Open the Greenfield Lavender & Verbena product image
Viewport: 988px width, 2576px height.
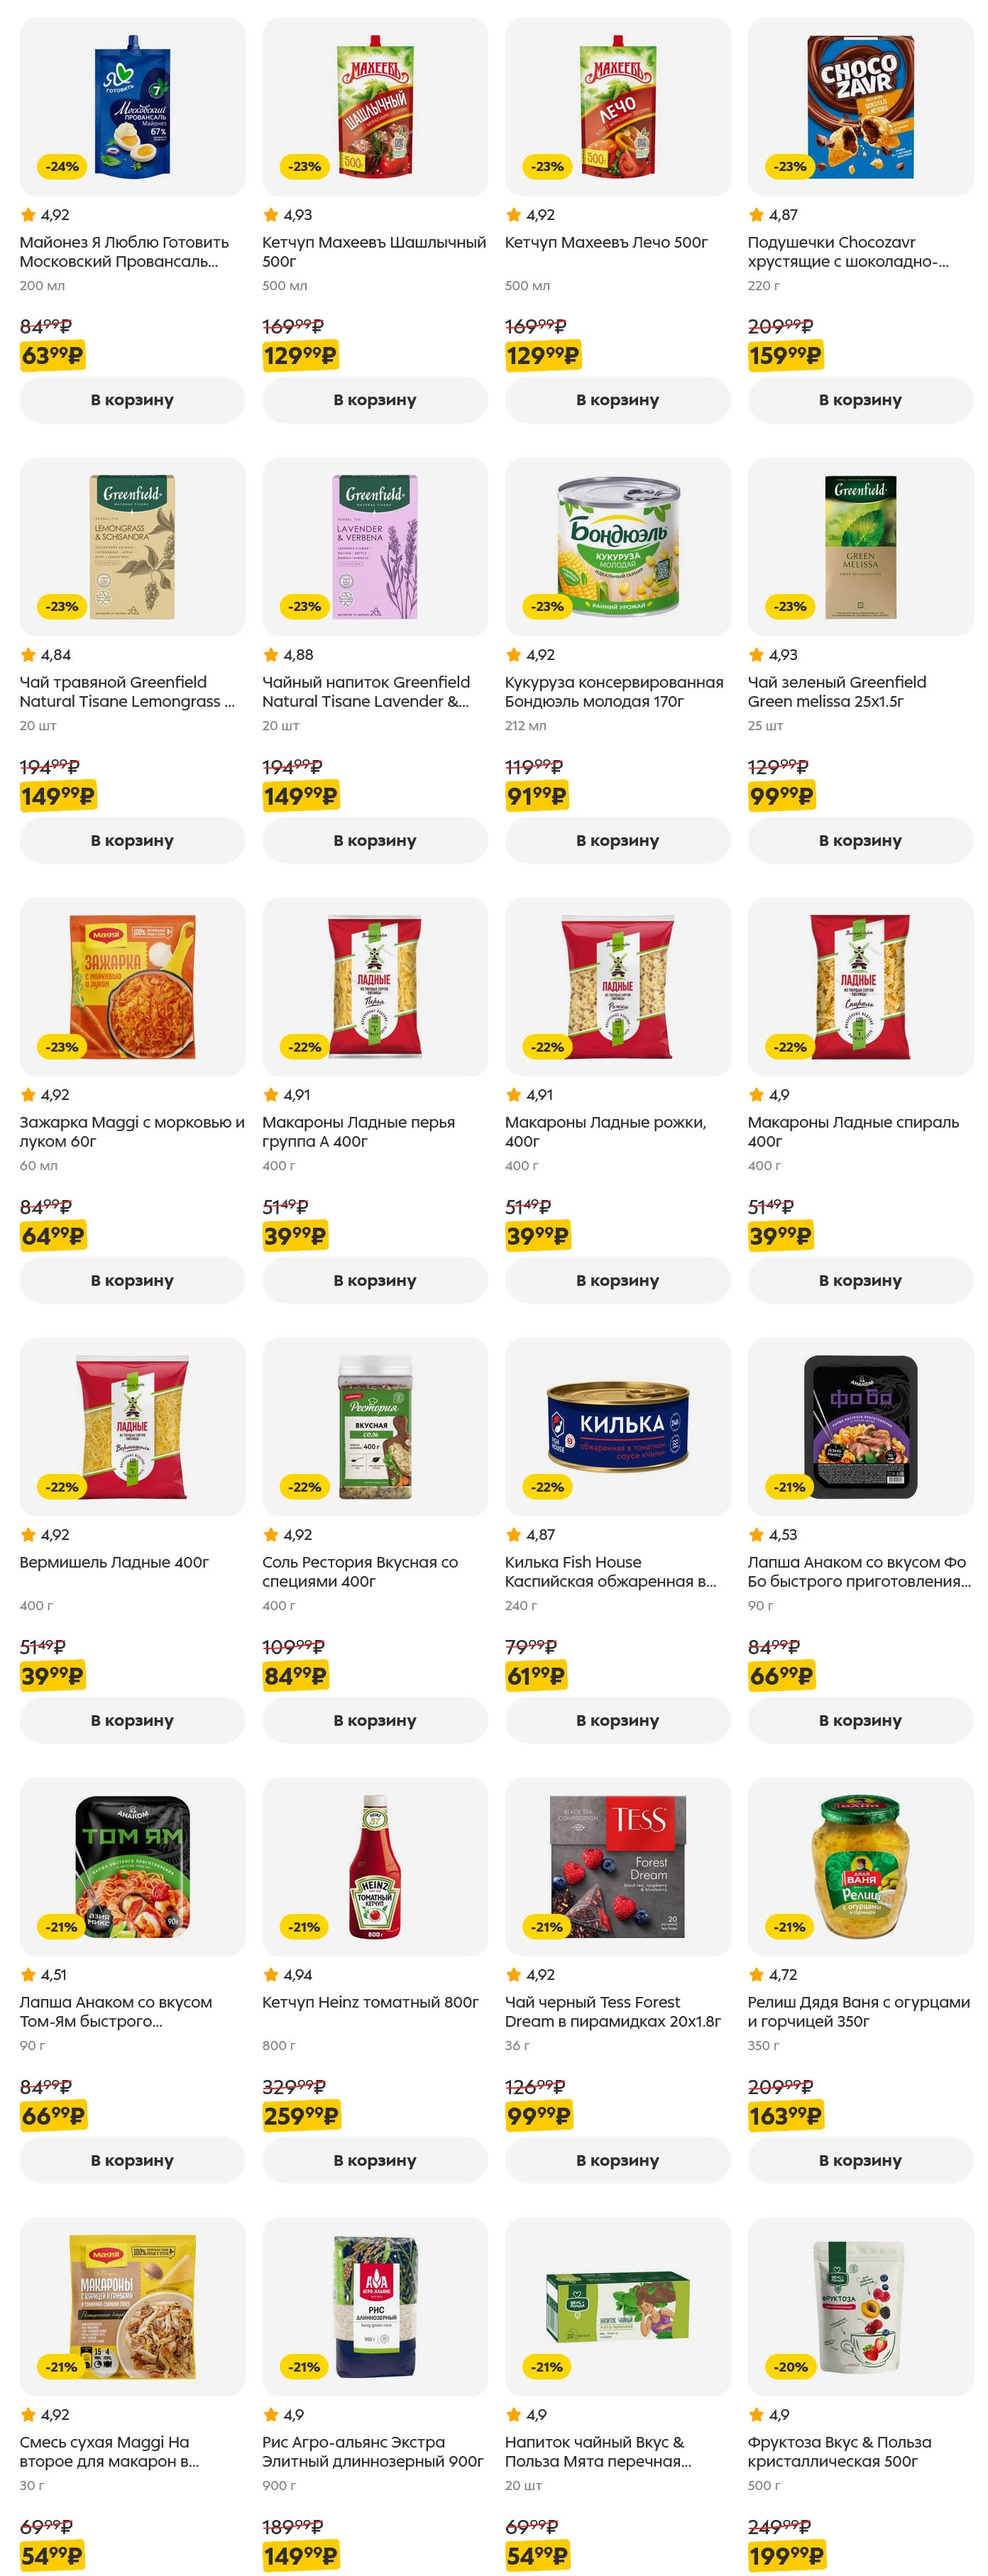point(374,547)
